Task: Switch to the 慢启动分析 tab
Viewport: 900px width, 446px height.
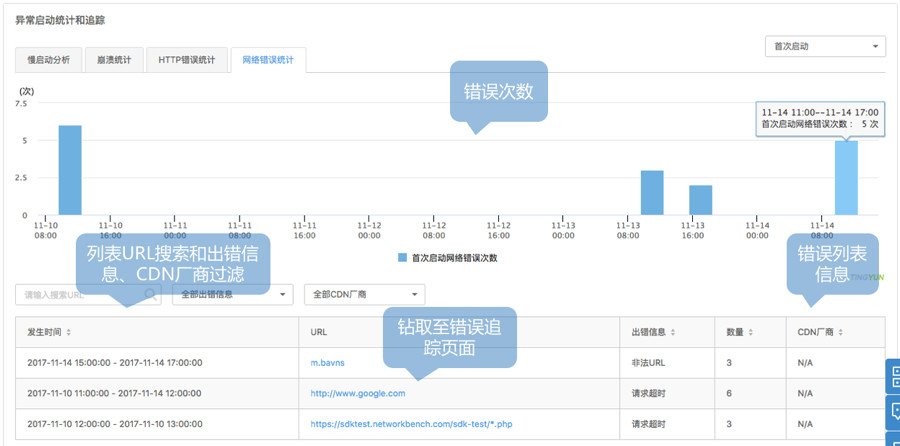Action: point(48,60)
